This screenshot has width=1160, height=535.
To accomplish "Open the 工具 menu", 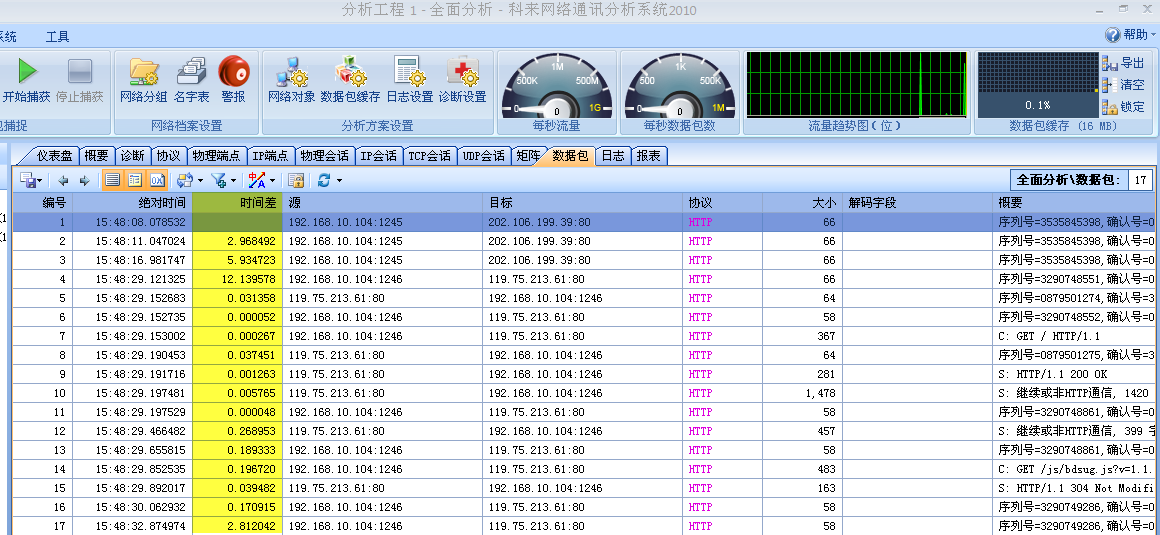I will pos(58,37).
